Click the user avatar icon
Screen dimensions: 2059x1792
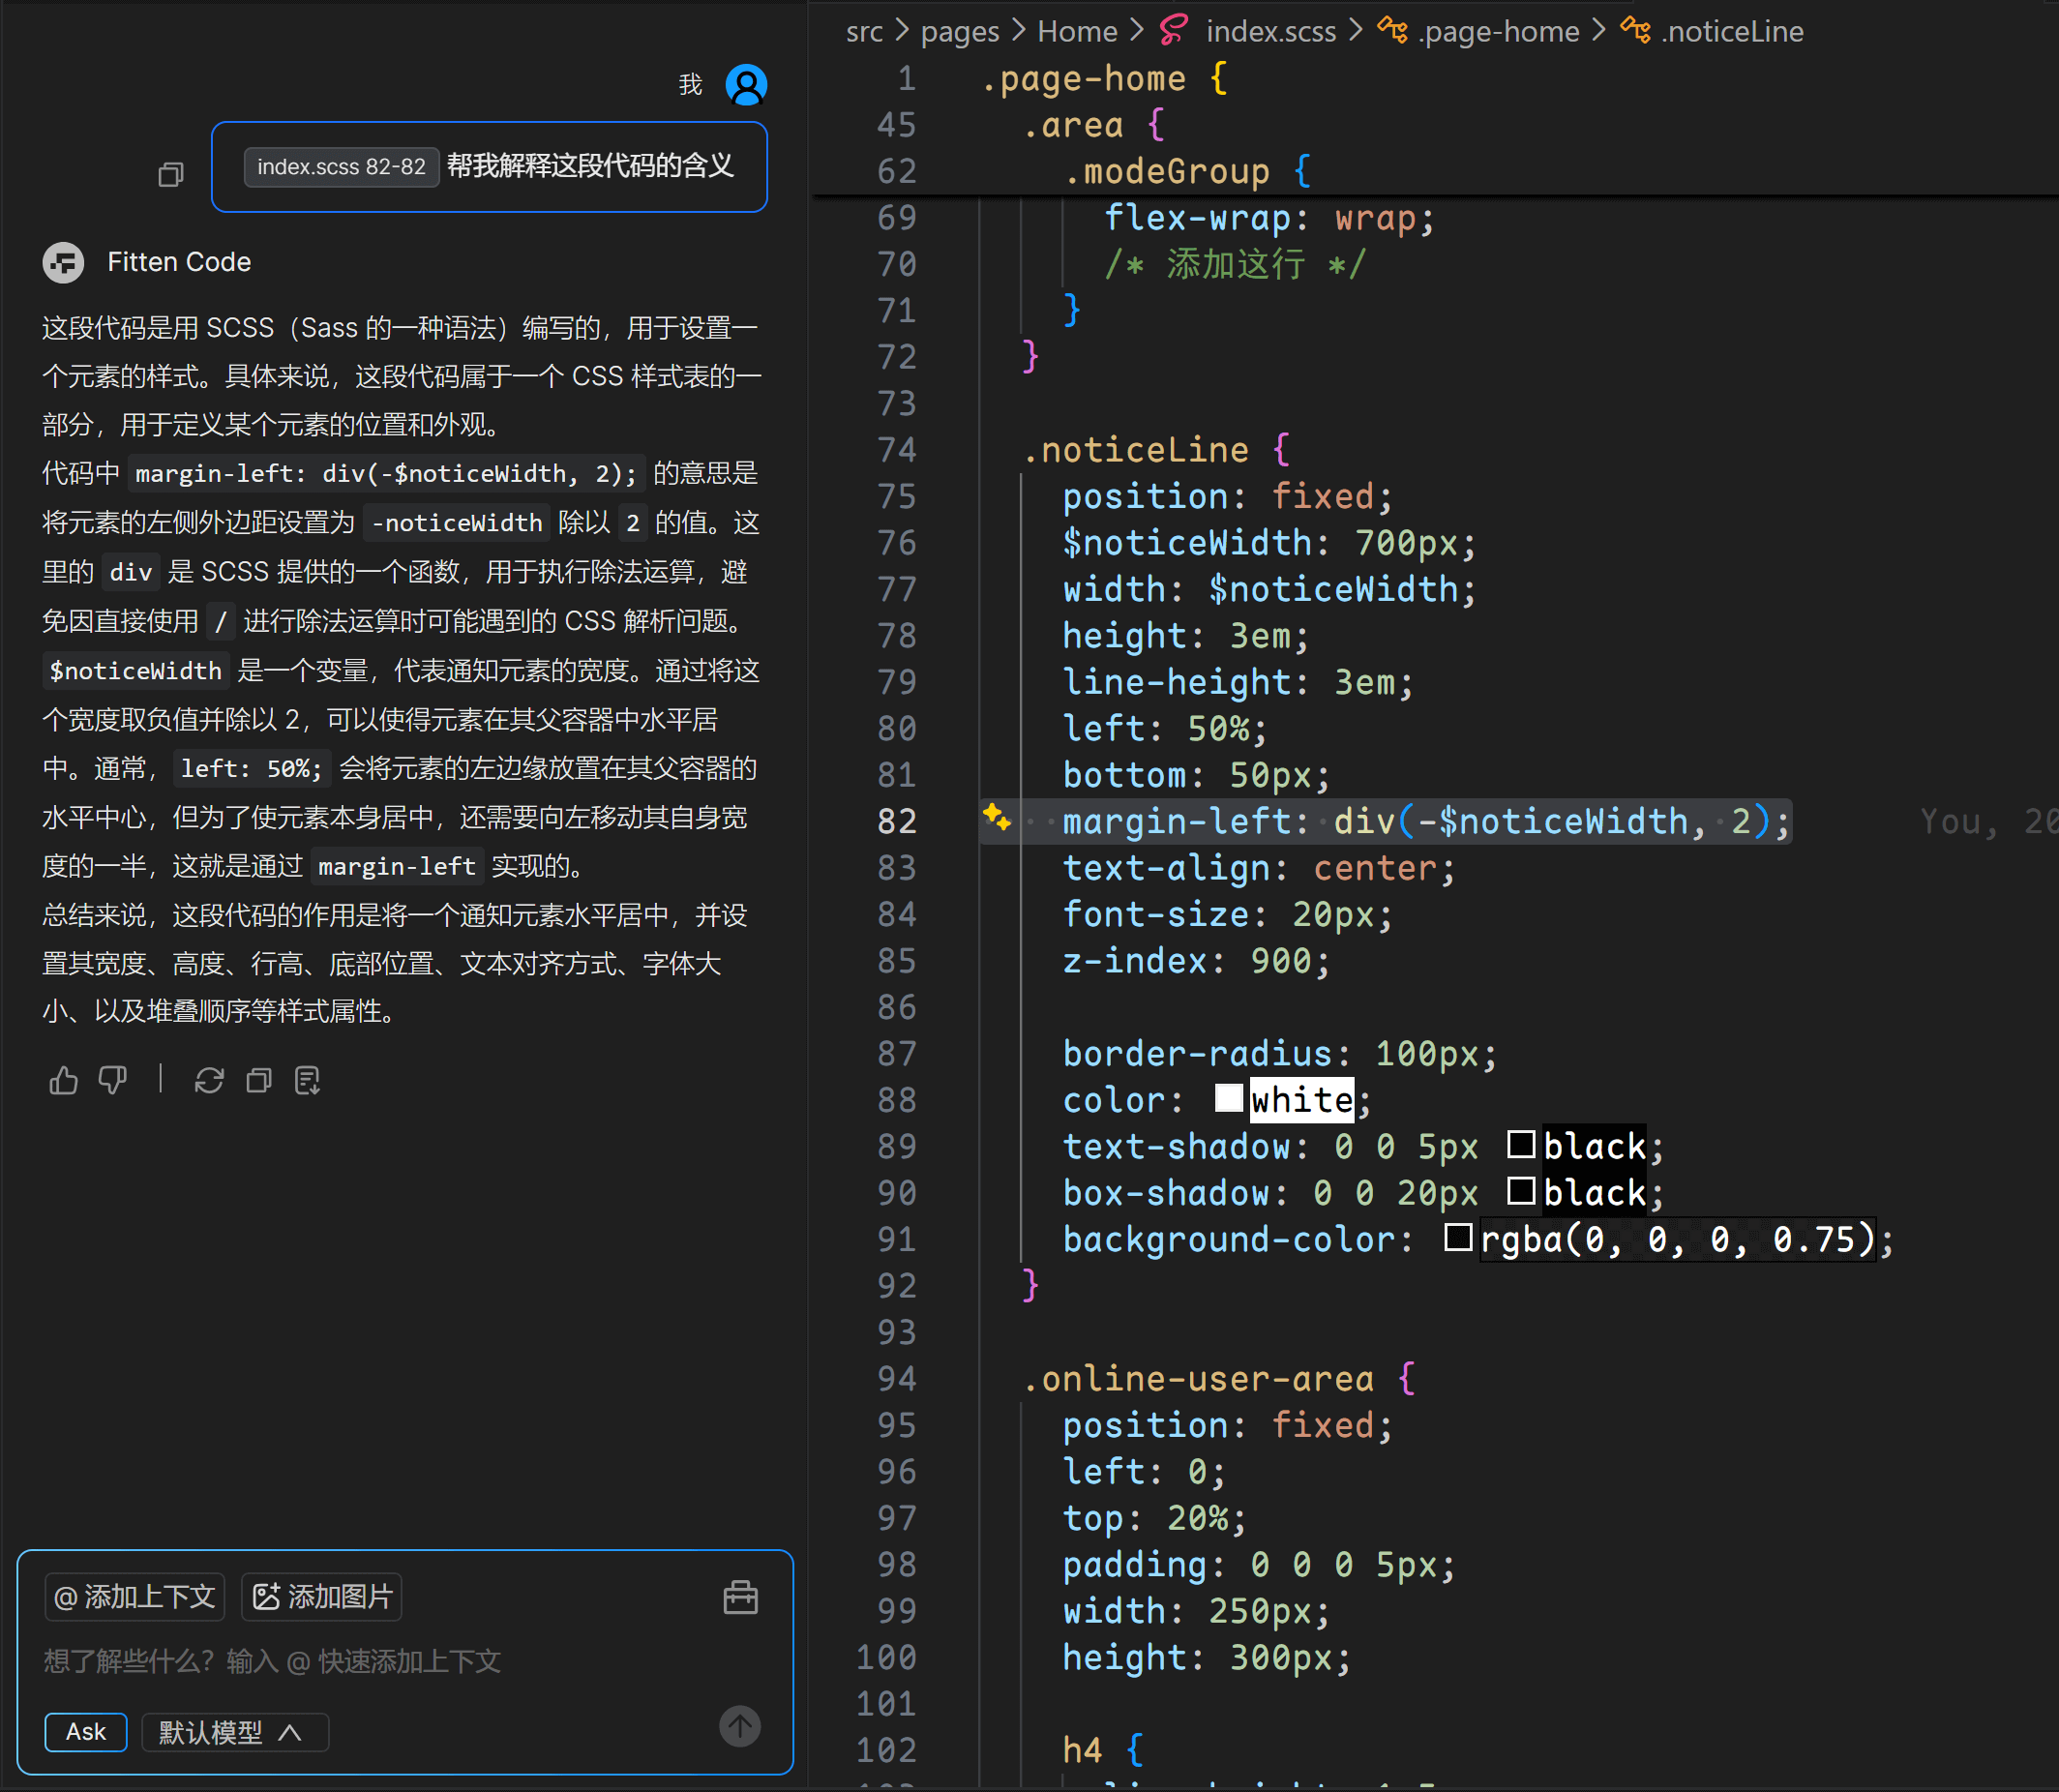click(x=746, y=85)
